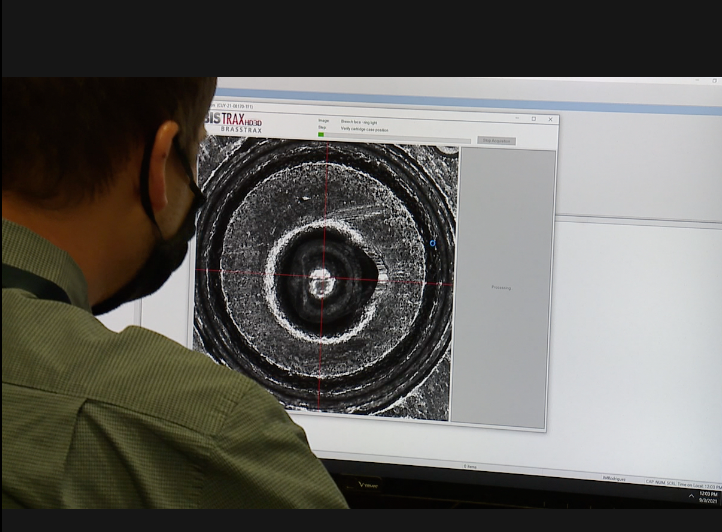Click the '6 items' status bar text

[x=470, y=466]
